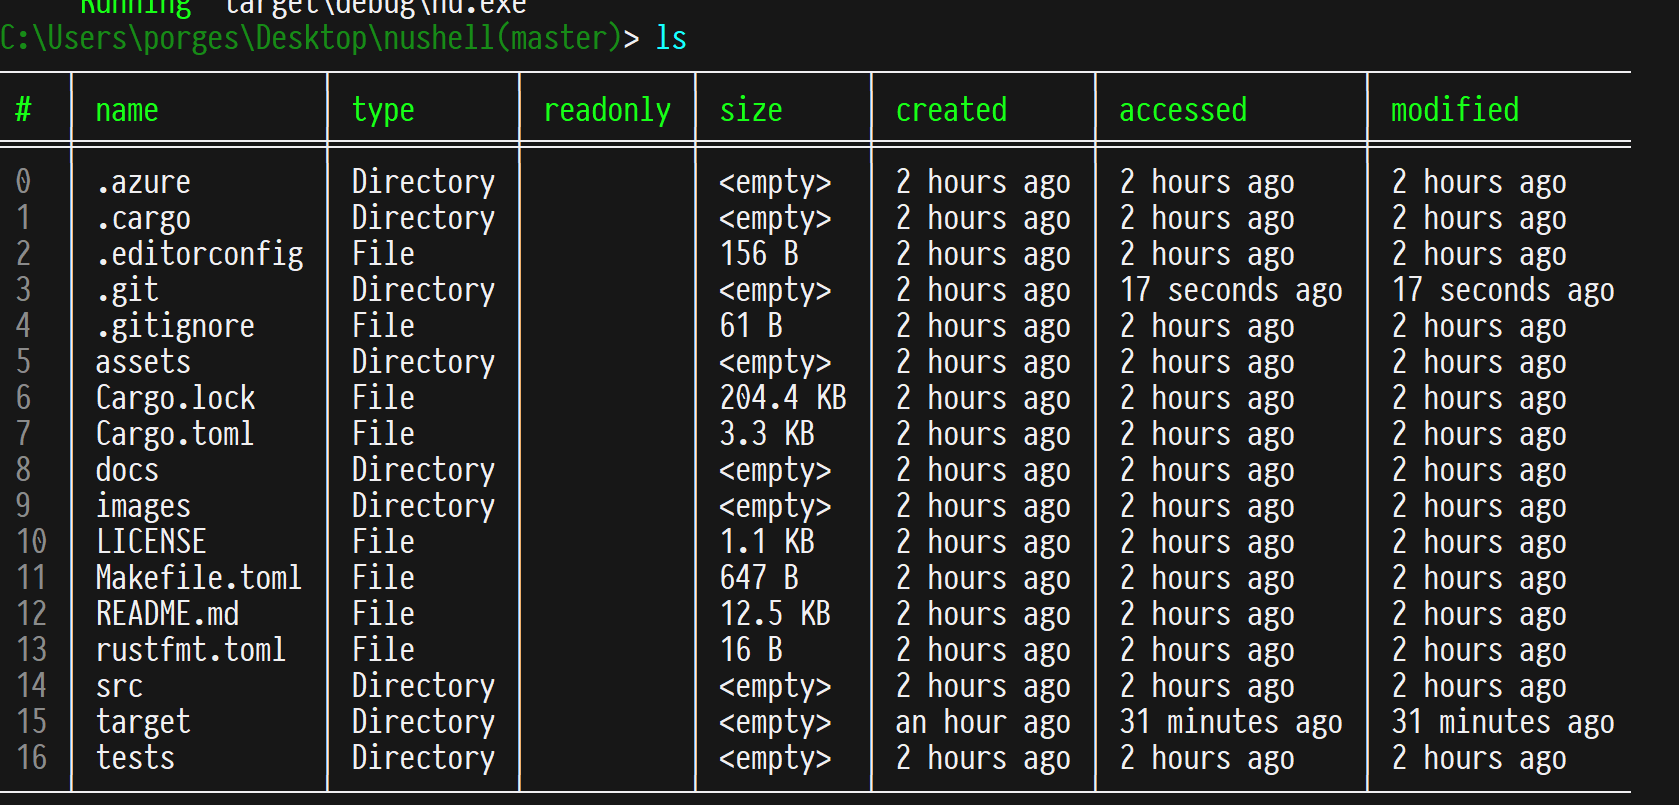The image size is (1679, 805).
Task: Click the 'name' column header
Action: coord(127,110)
